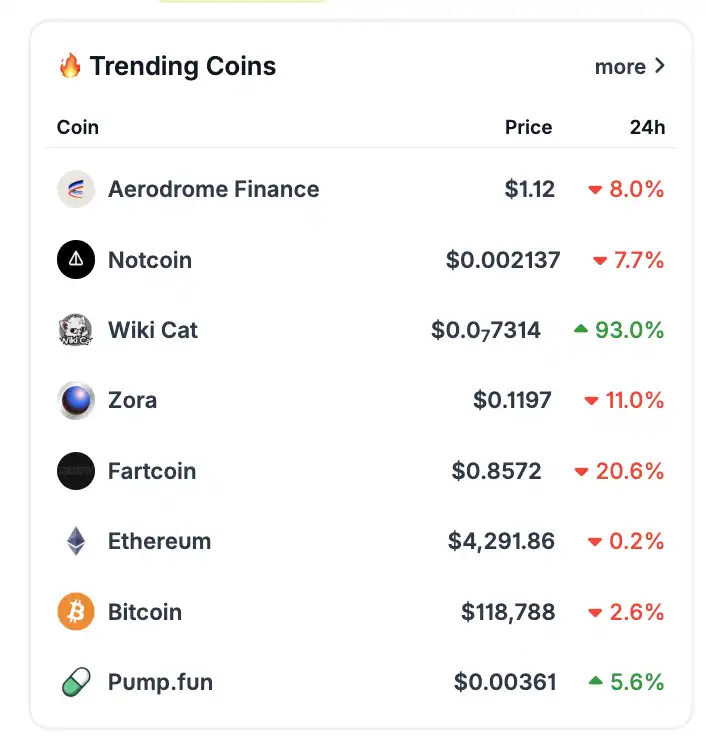This screenshot has width=706, height=748.
Task: Sort by the 24h column header
Action: coord(647,127)
